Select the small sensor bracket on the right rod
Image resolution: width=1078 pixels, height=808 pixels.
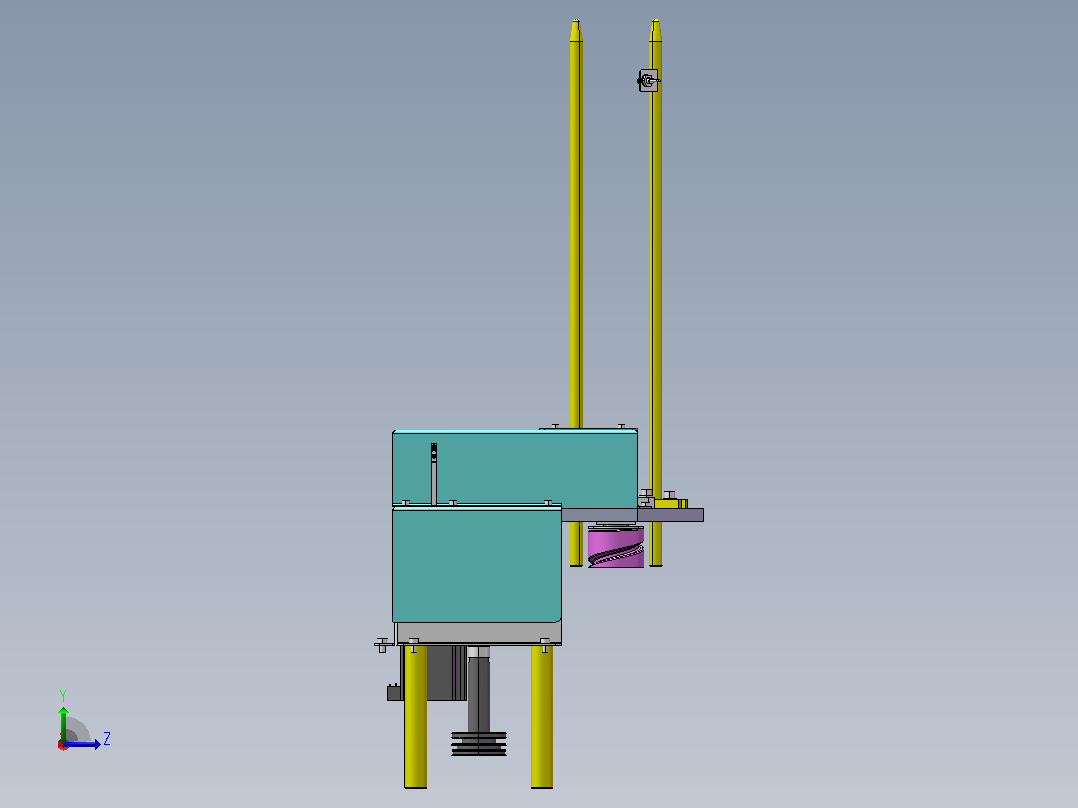click(x=648, y=80)
